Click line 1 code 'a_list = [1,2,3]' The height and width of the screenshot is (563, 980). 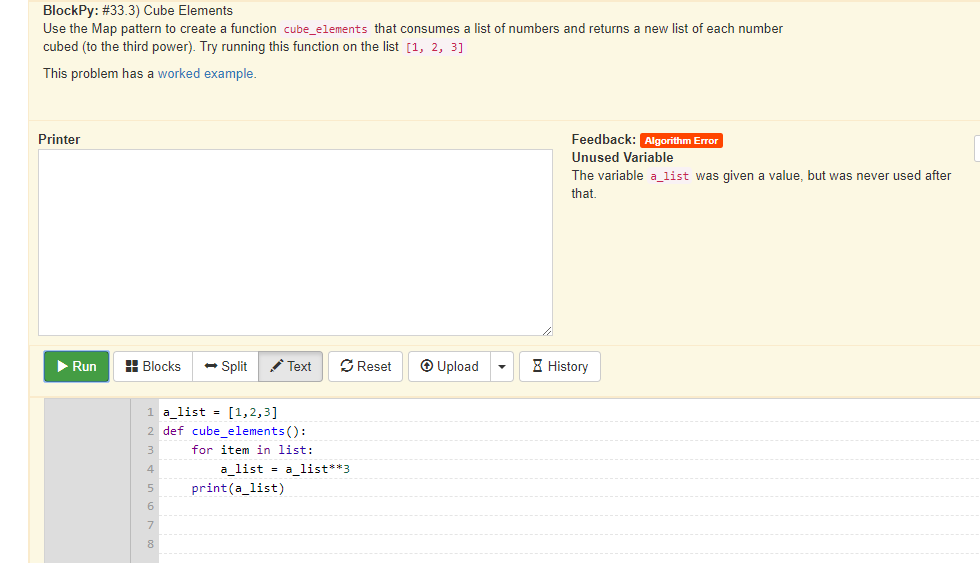pos(220,412)
